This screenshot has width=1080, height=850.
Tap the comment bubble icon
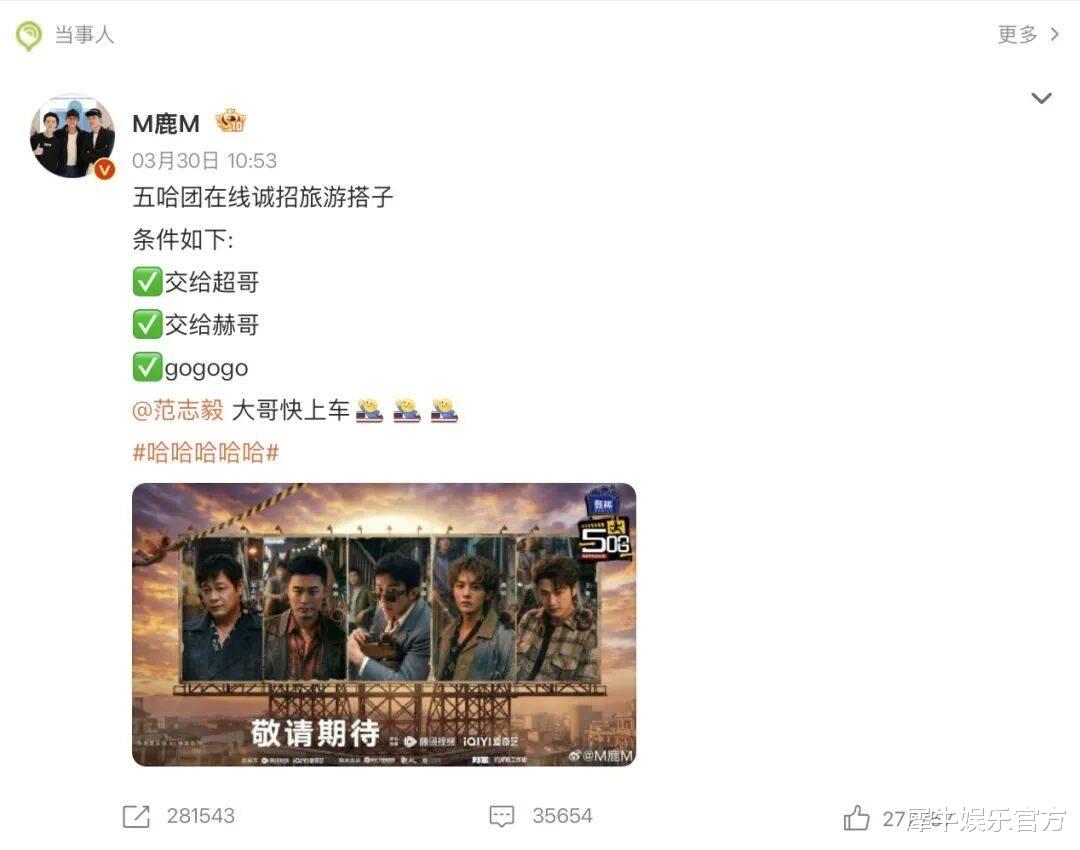501,816
